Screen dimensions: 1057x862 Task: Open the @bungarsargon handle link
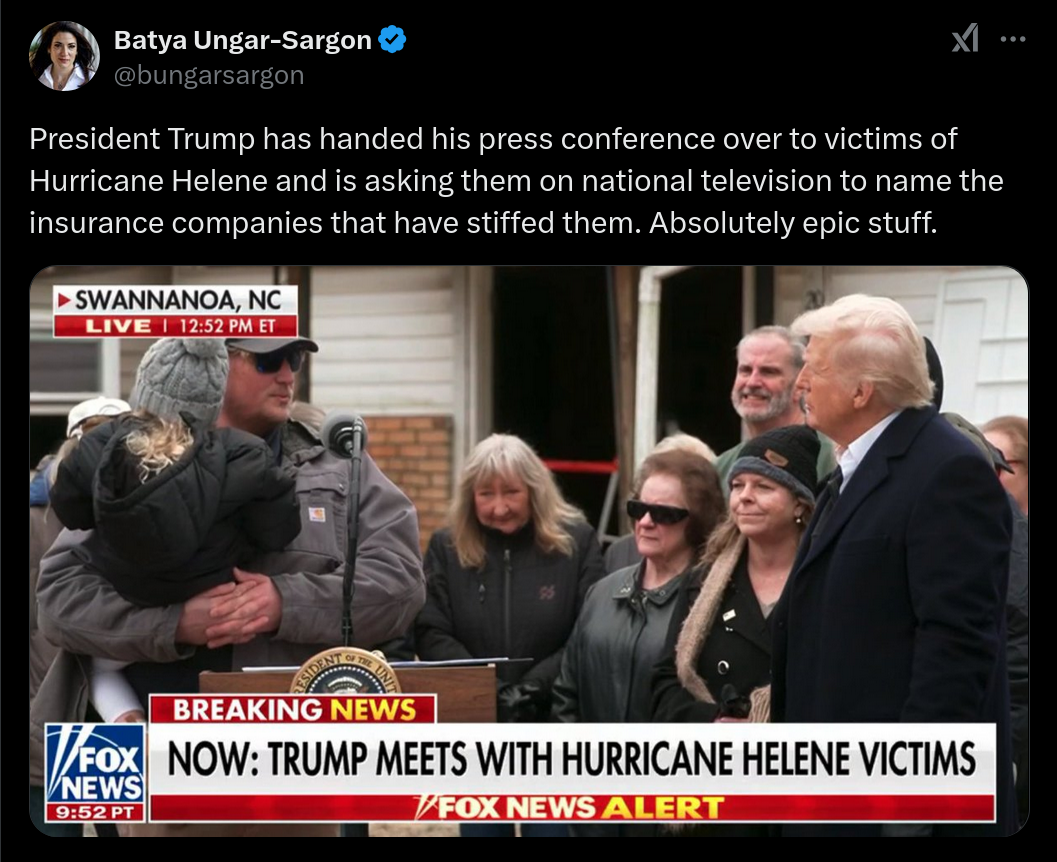point(209,75)
